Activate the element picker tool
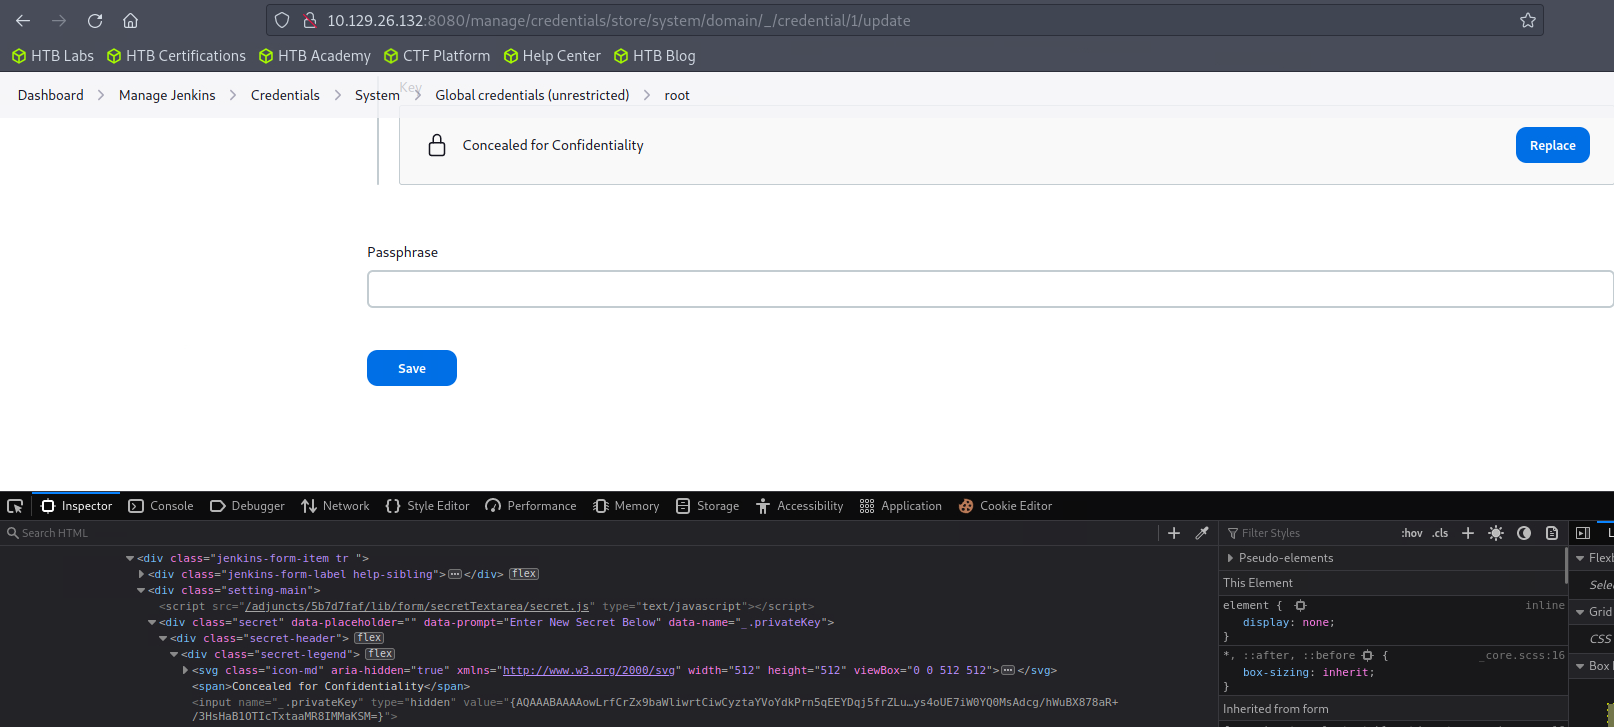This screenshot has width=1614, height=727. [15, 506]
